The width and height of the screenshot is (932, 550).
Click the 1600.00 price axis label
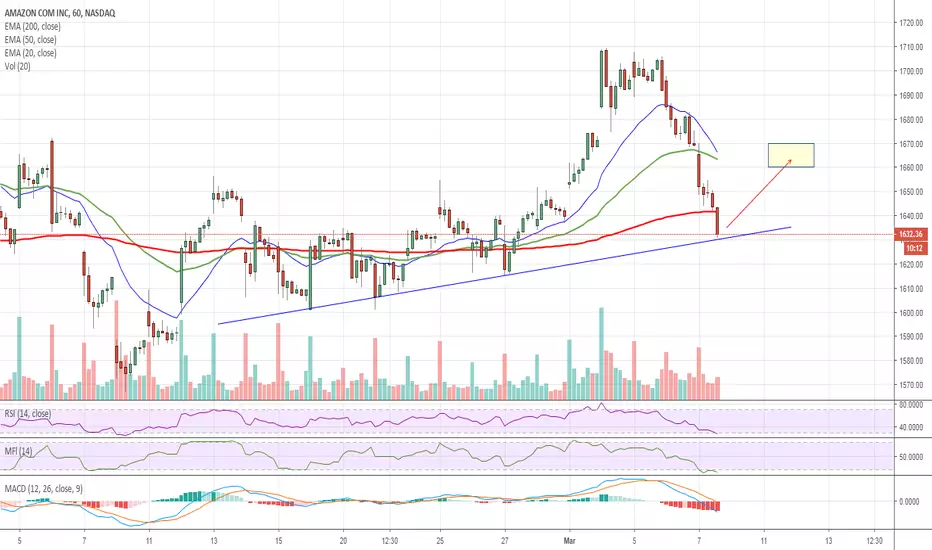tap(911, 313)
